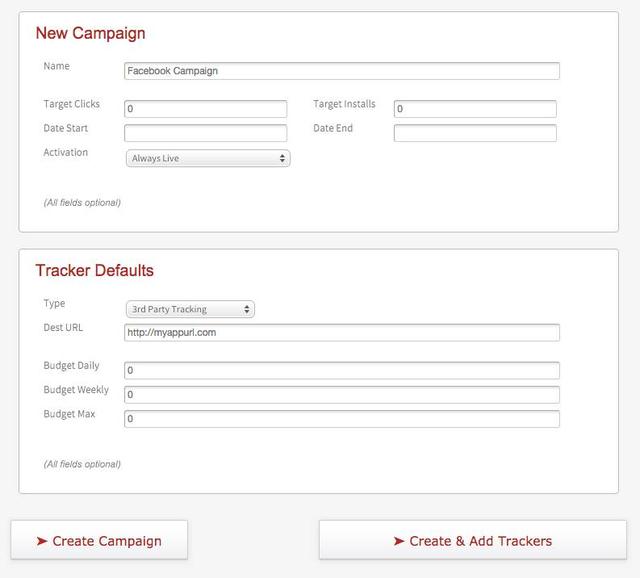
Task: Select the Date Start field
Action: (205, 133)
